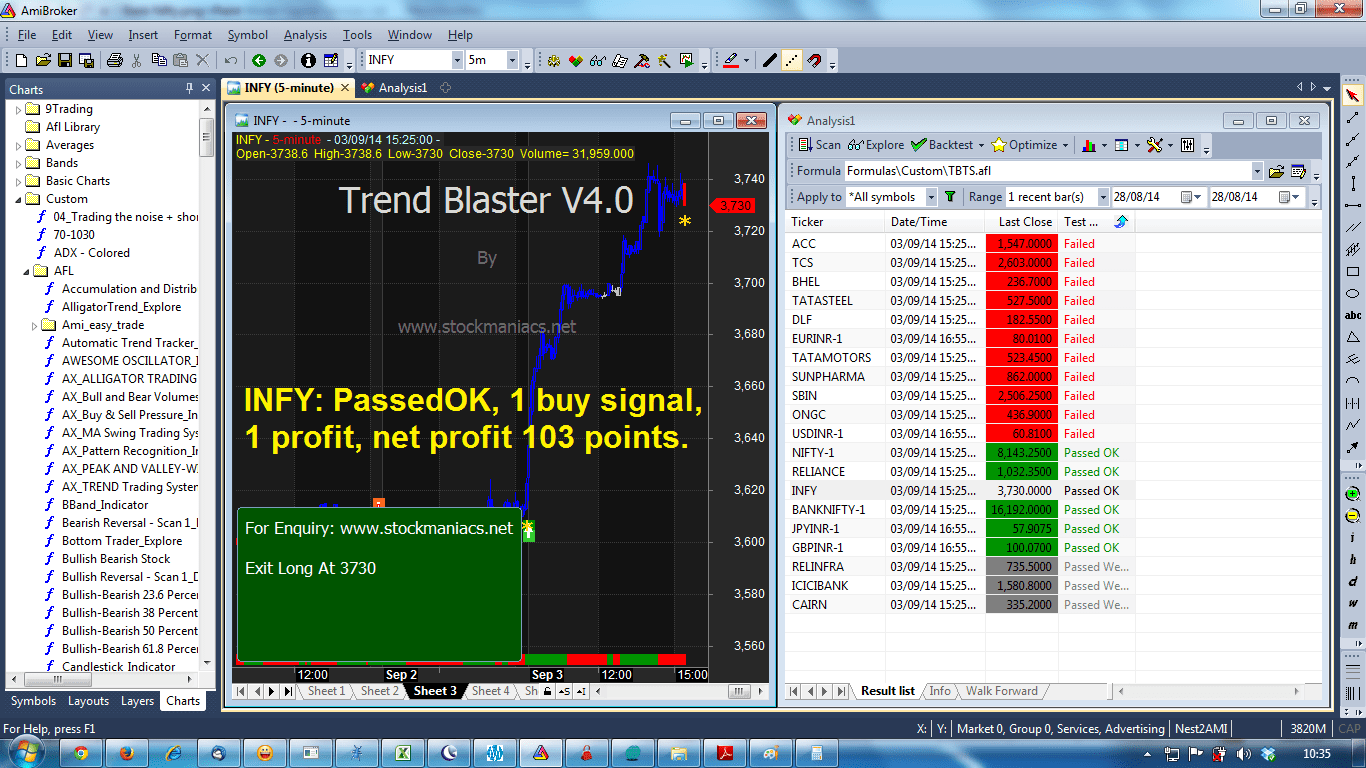Open Firefox from the taskbar
Image resolution: width=1366 pixels, height=768 pixels.
pos(126,753)
